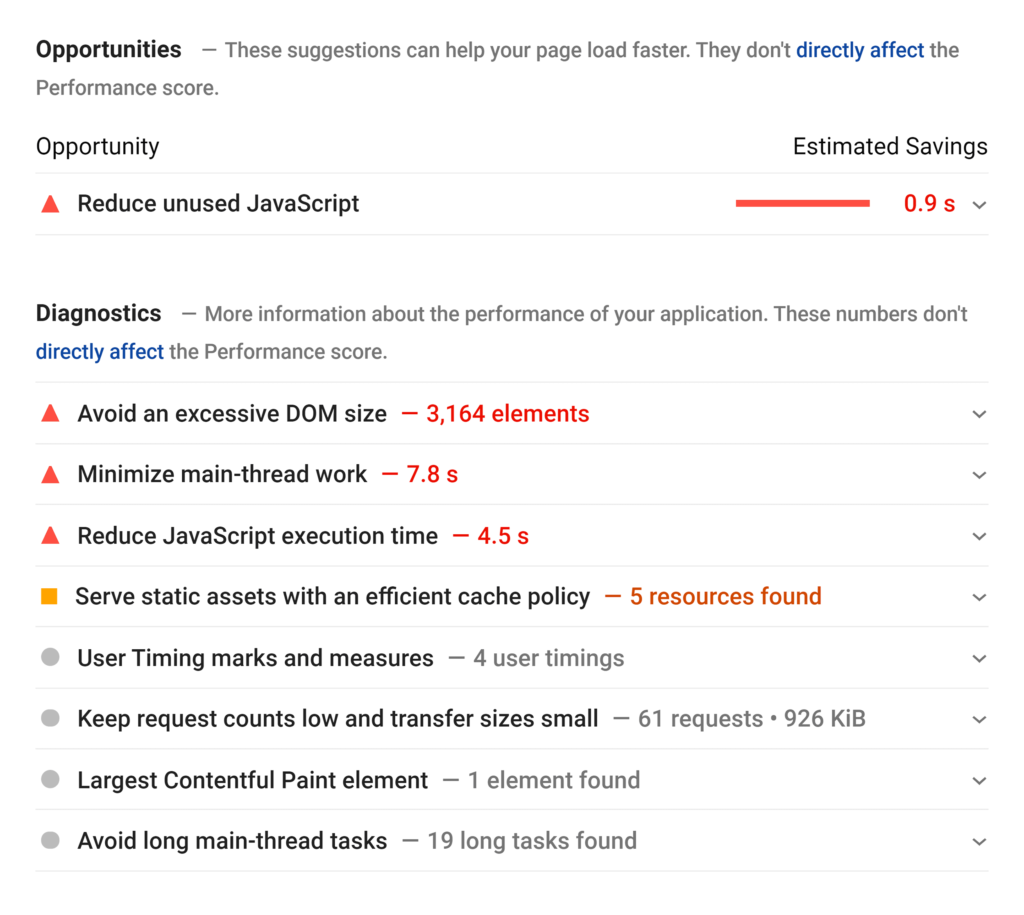Click the red Estimated Savings bar
1024x915 pixels.
coord(802,203)
